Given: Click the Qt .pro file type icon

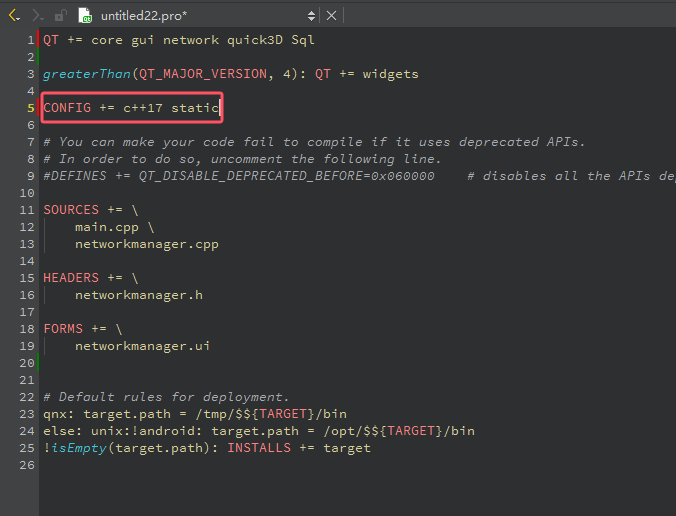Looking at the screenshot, I should [85, 15].
